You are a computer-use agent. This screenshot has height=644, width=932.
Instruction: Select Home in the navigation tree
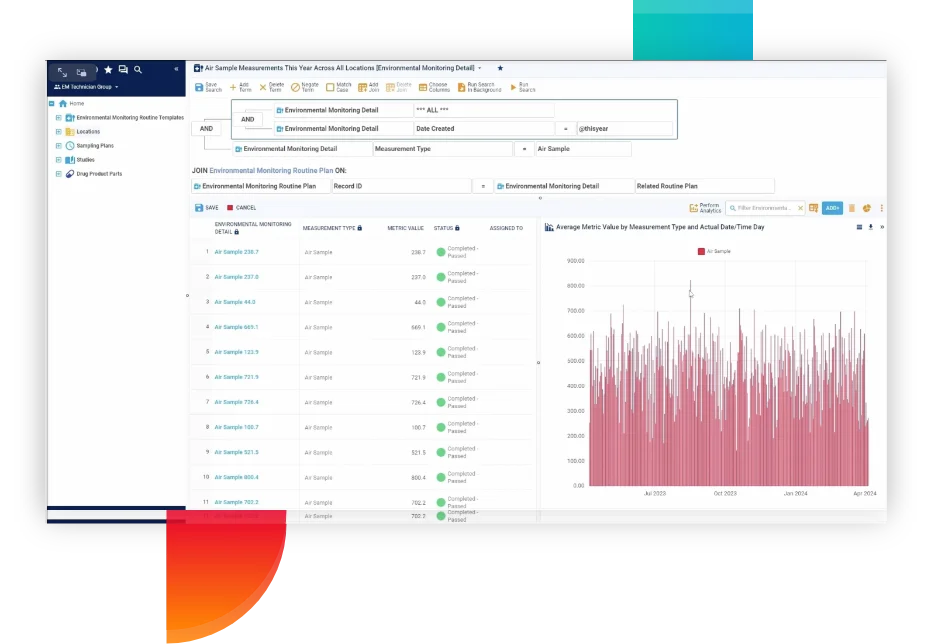click(x=76, y=103)
